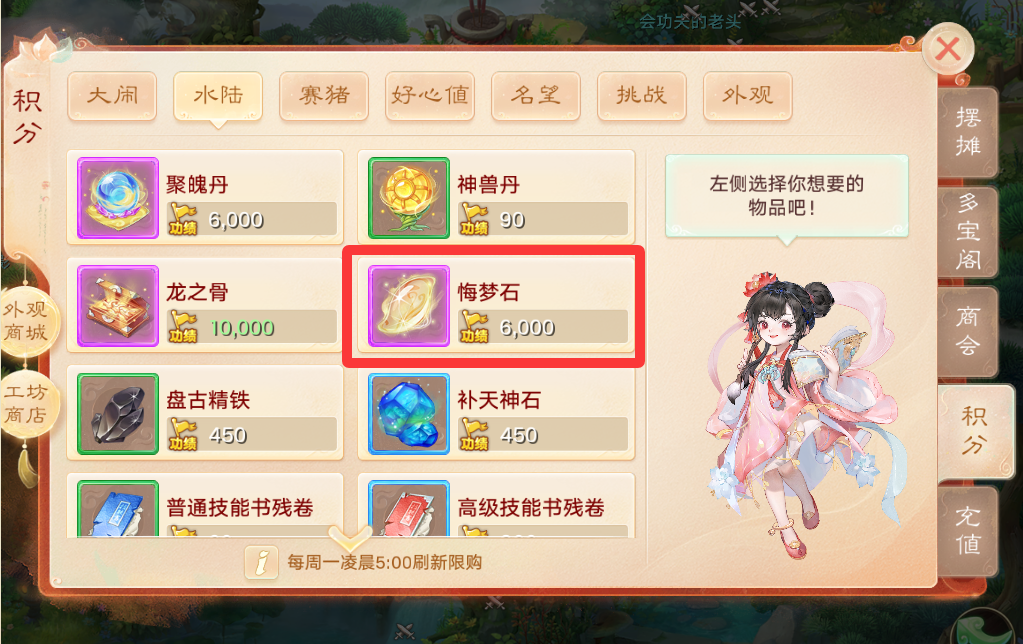Expand list with the down chevron arrow

click(349, 538)
